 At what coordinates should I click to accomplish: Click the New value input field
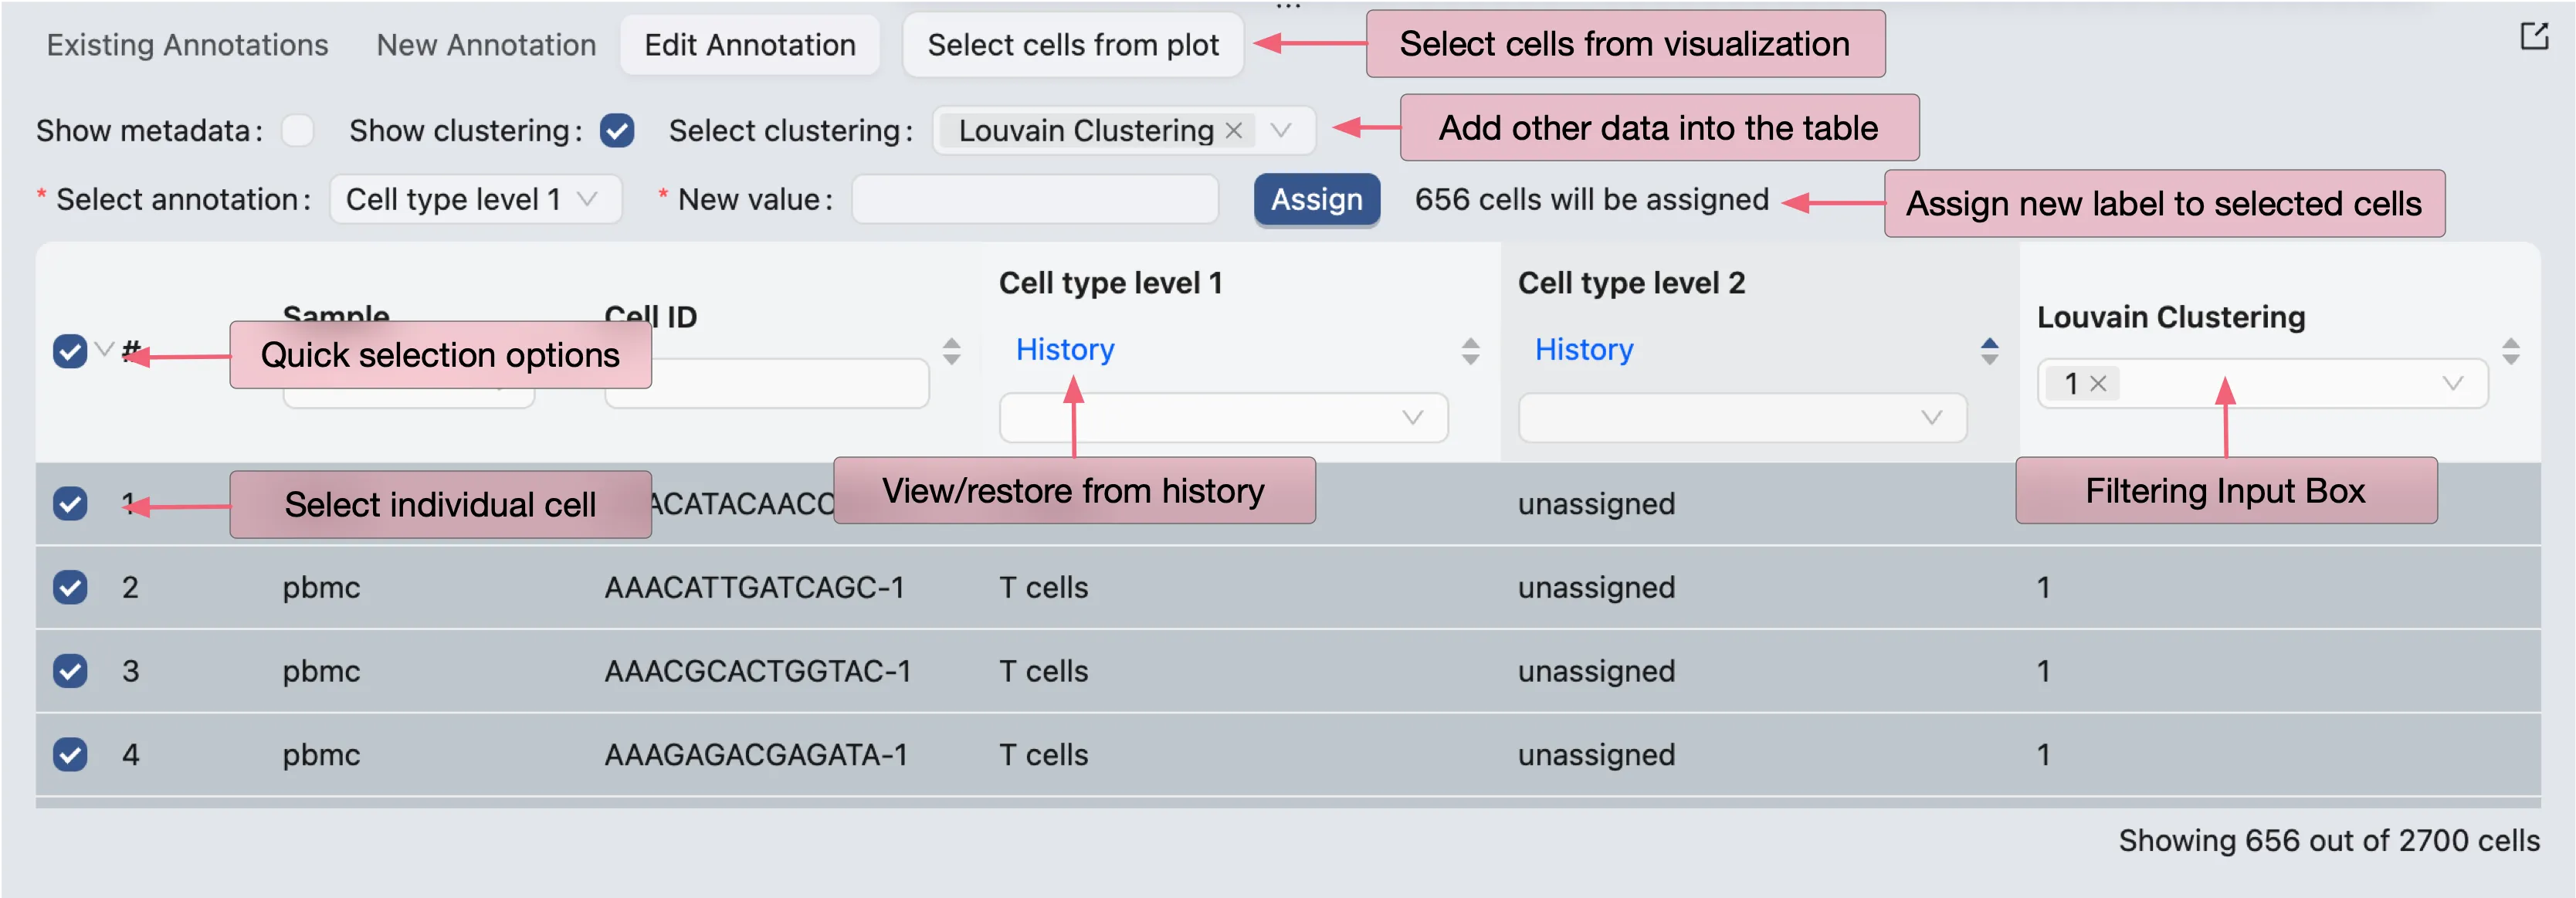coord(1034,200)
